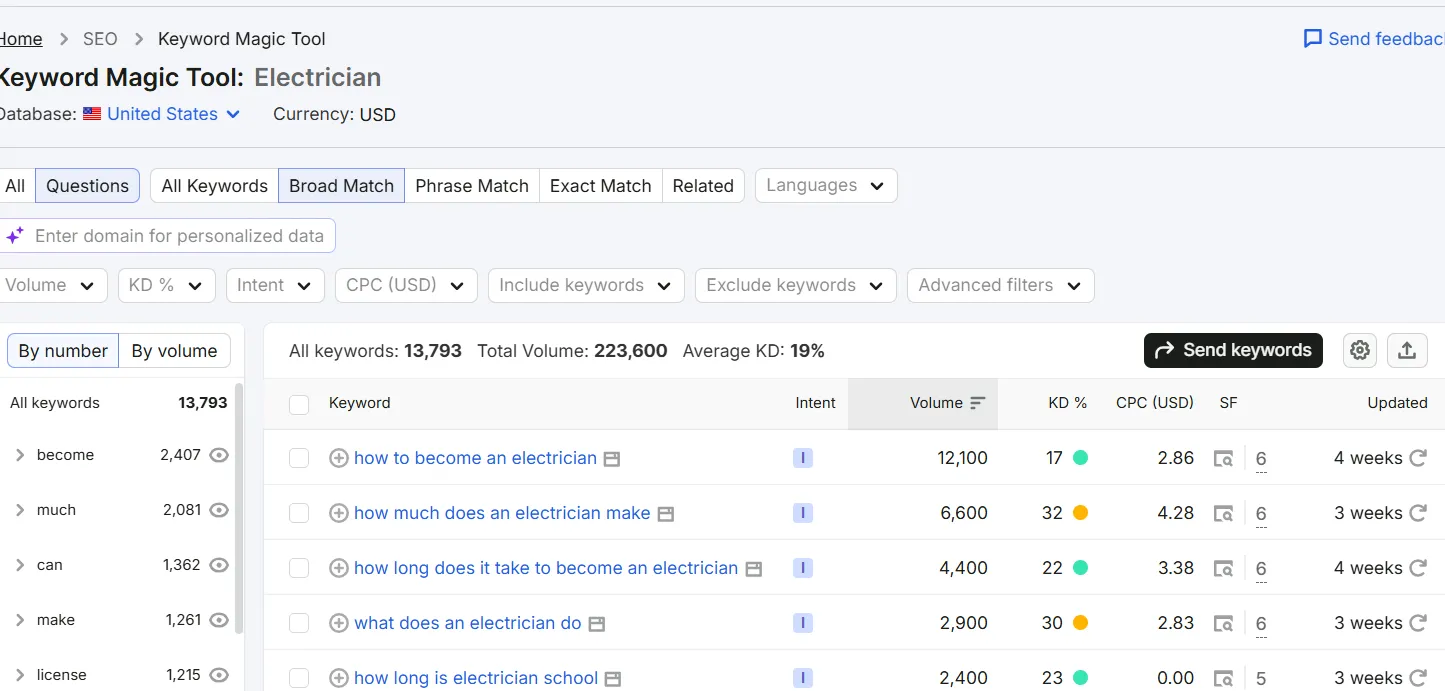Image resolution: width=1445 pixels, height=691 pixels.
Task: Click the KD % column header
Action: click(1067, 403)
